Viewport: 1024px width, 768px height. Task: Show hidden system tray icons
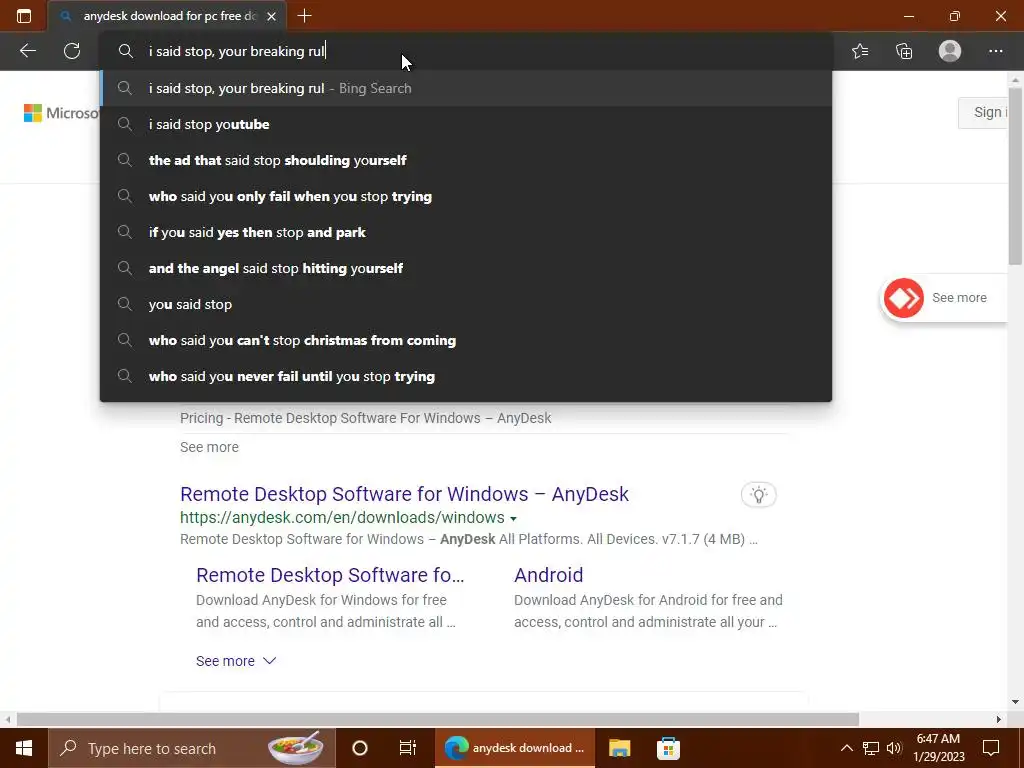(846, 748)
